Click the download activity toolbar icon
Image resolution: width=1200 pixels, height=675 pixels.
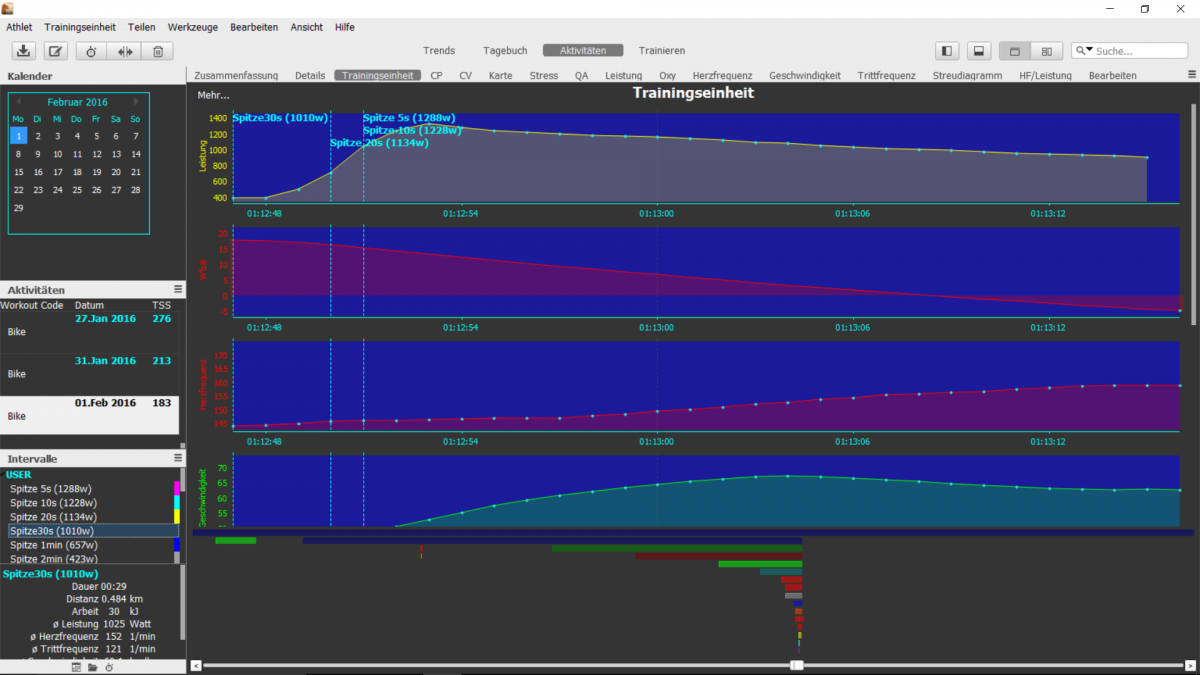pos(25,51)
